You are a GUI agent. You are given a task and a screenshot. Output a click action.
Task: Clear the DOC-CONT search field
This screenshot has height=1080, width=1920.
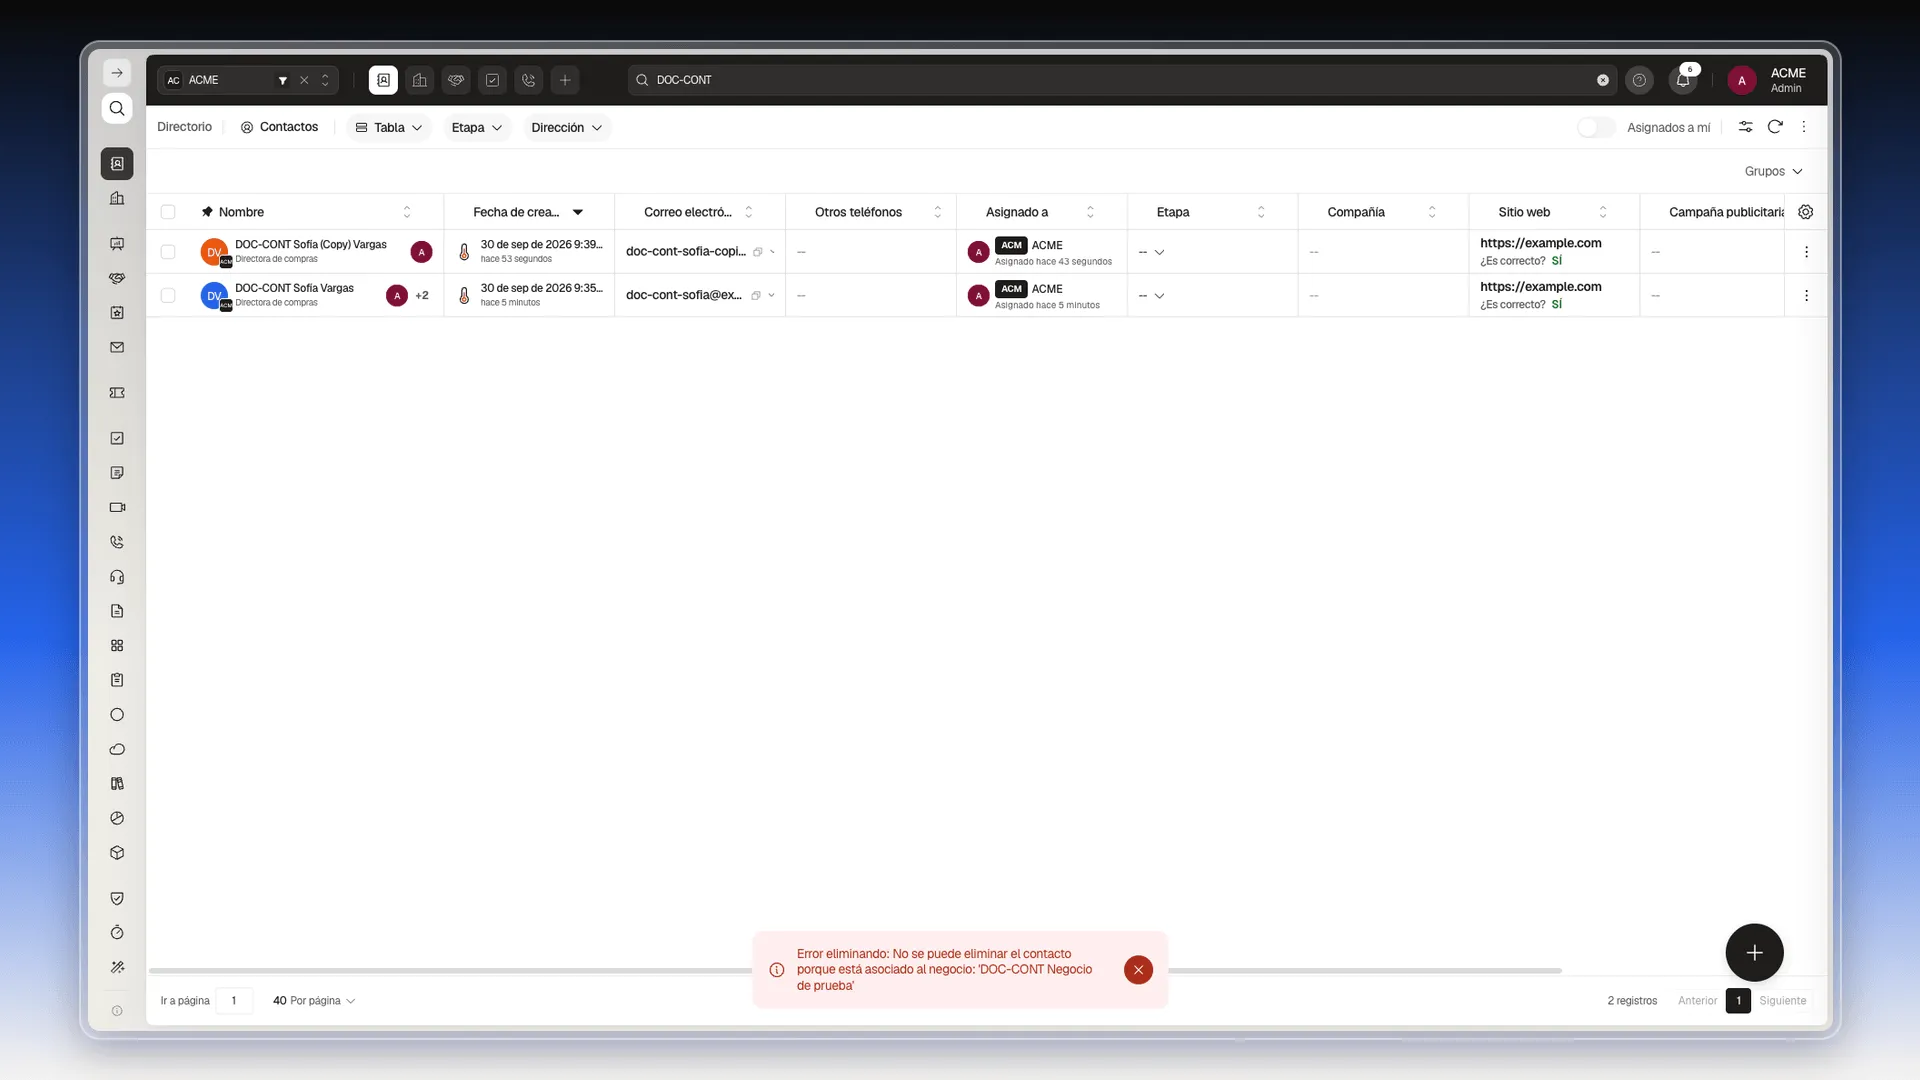(x=1603, y=80)
